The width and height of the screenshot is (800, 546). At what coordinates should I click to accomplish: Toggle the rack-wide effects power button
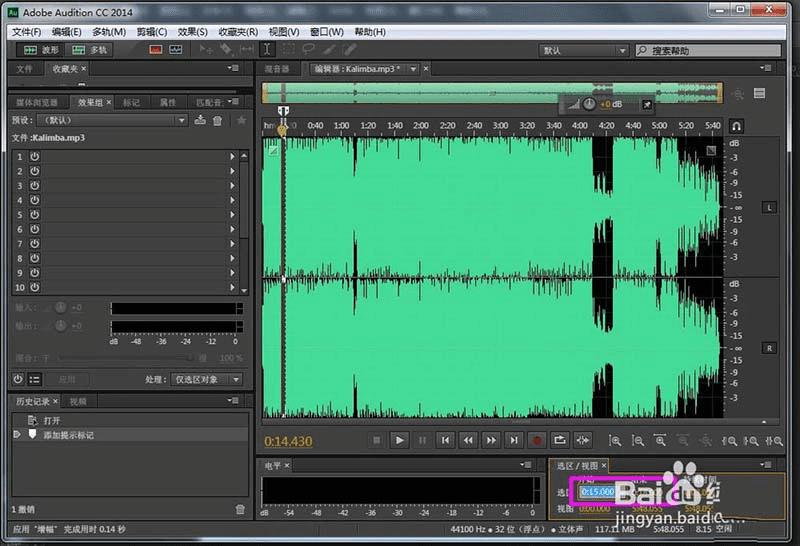click(18, 379)
